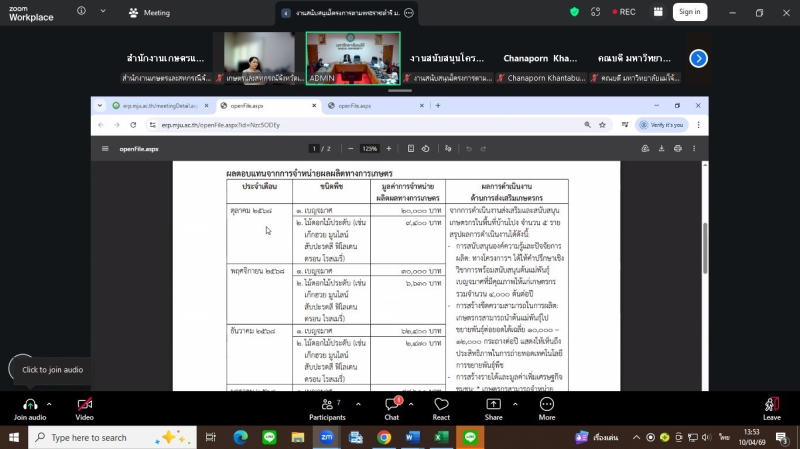The image size is (800, 449).
Task: Open the Participants panel
Action: 326,403
